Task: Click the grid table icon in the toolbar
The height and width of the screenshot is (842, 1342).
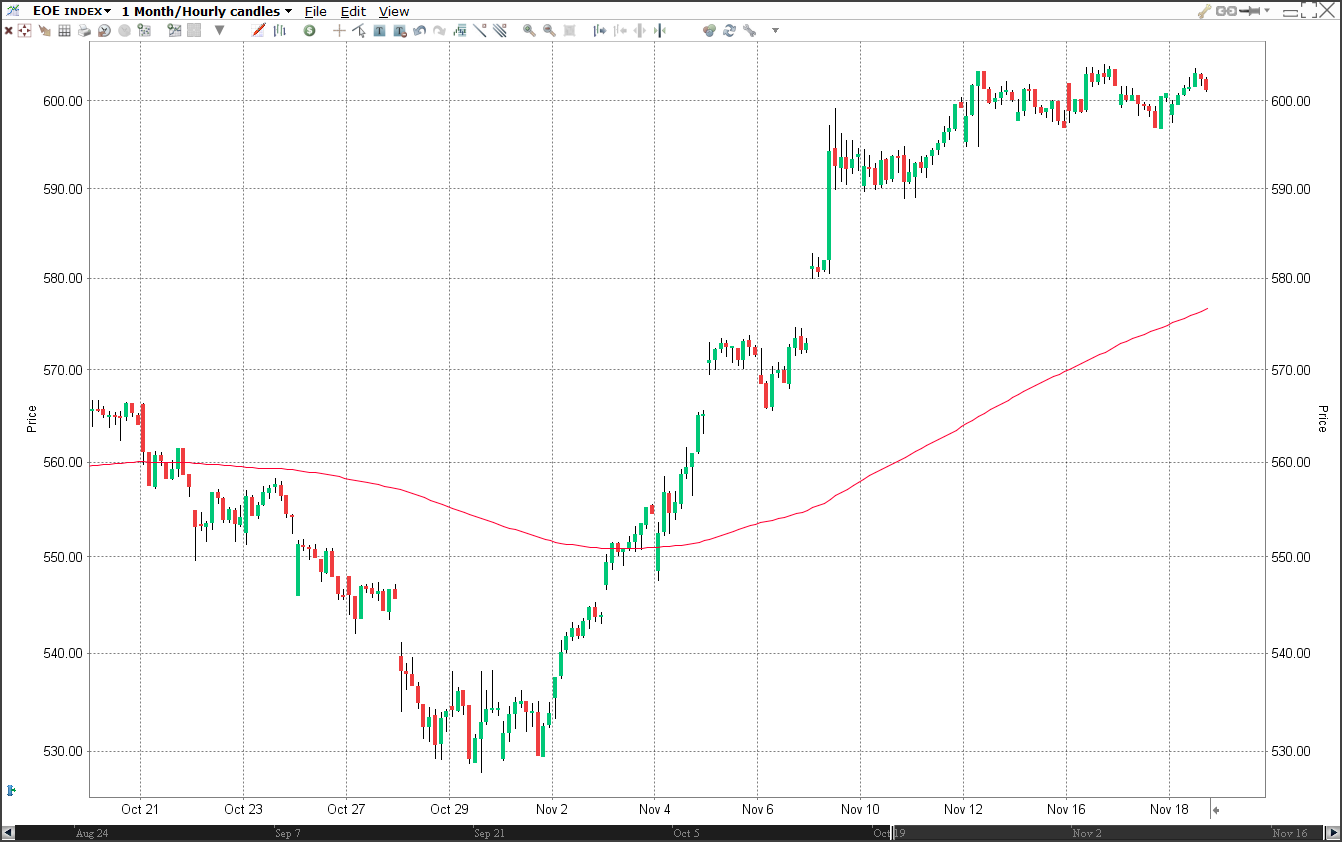Action: (64, 31)
